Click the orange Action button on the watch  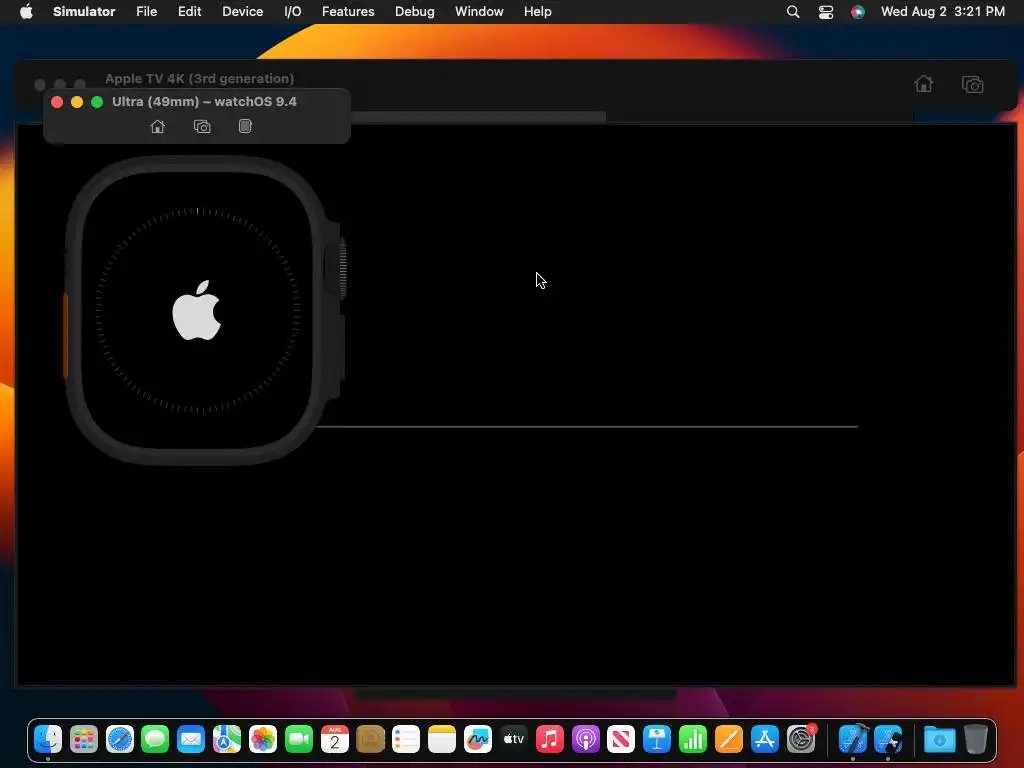pos(65,336)
